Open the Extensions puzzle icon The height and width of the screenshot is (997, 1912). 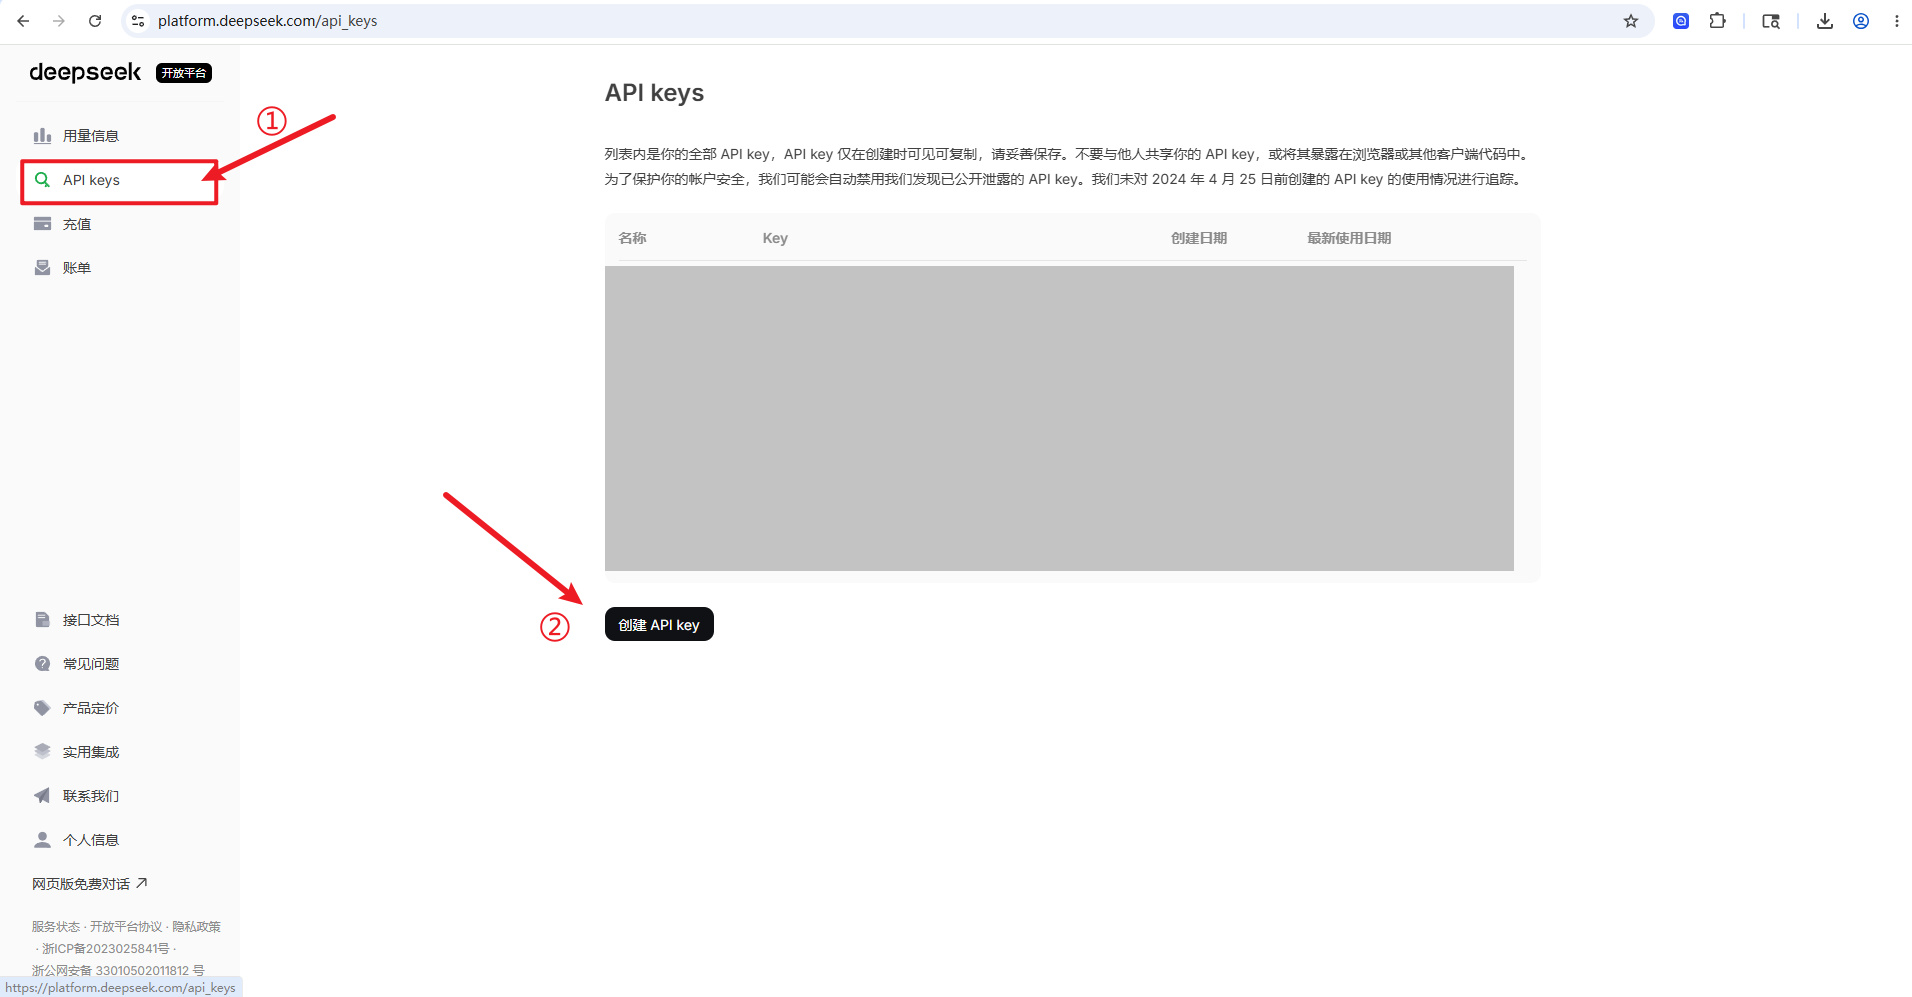(x=1718, y=21)
